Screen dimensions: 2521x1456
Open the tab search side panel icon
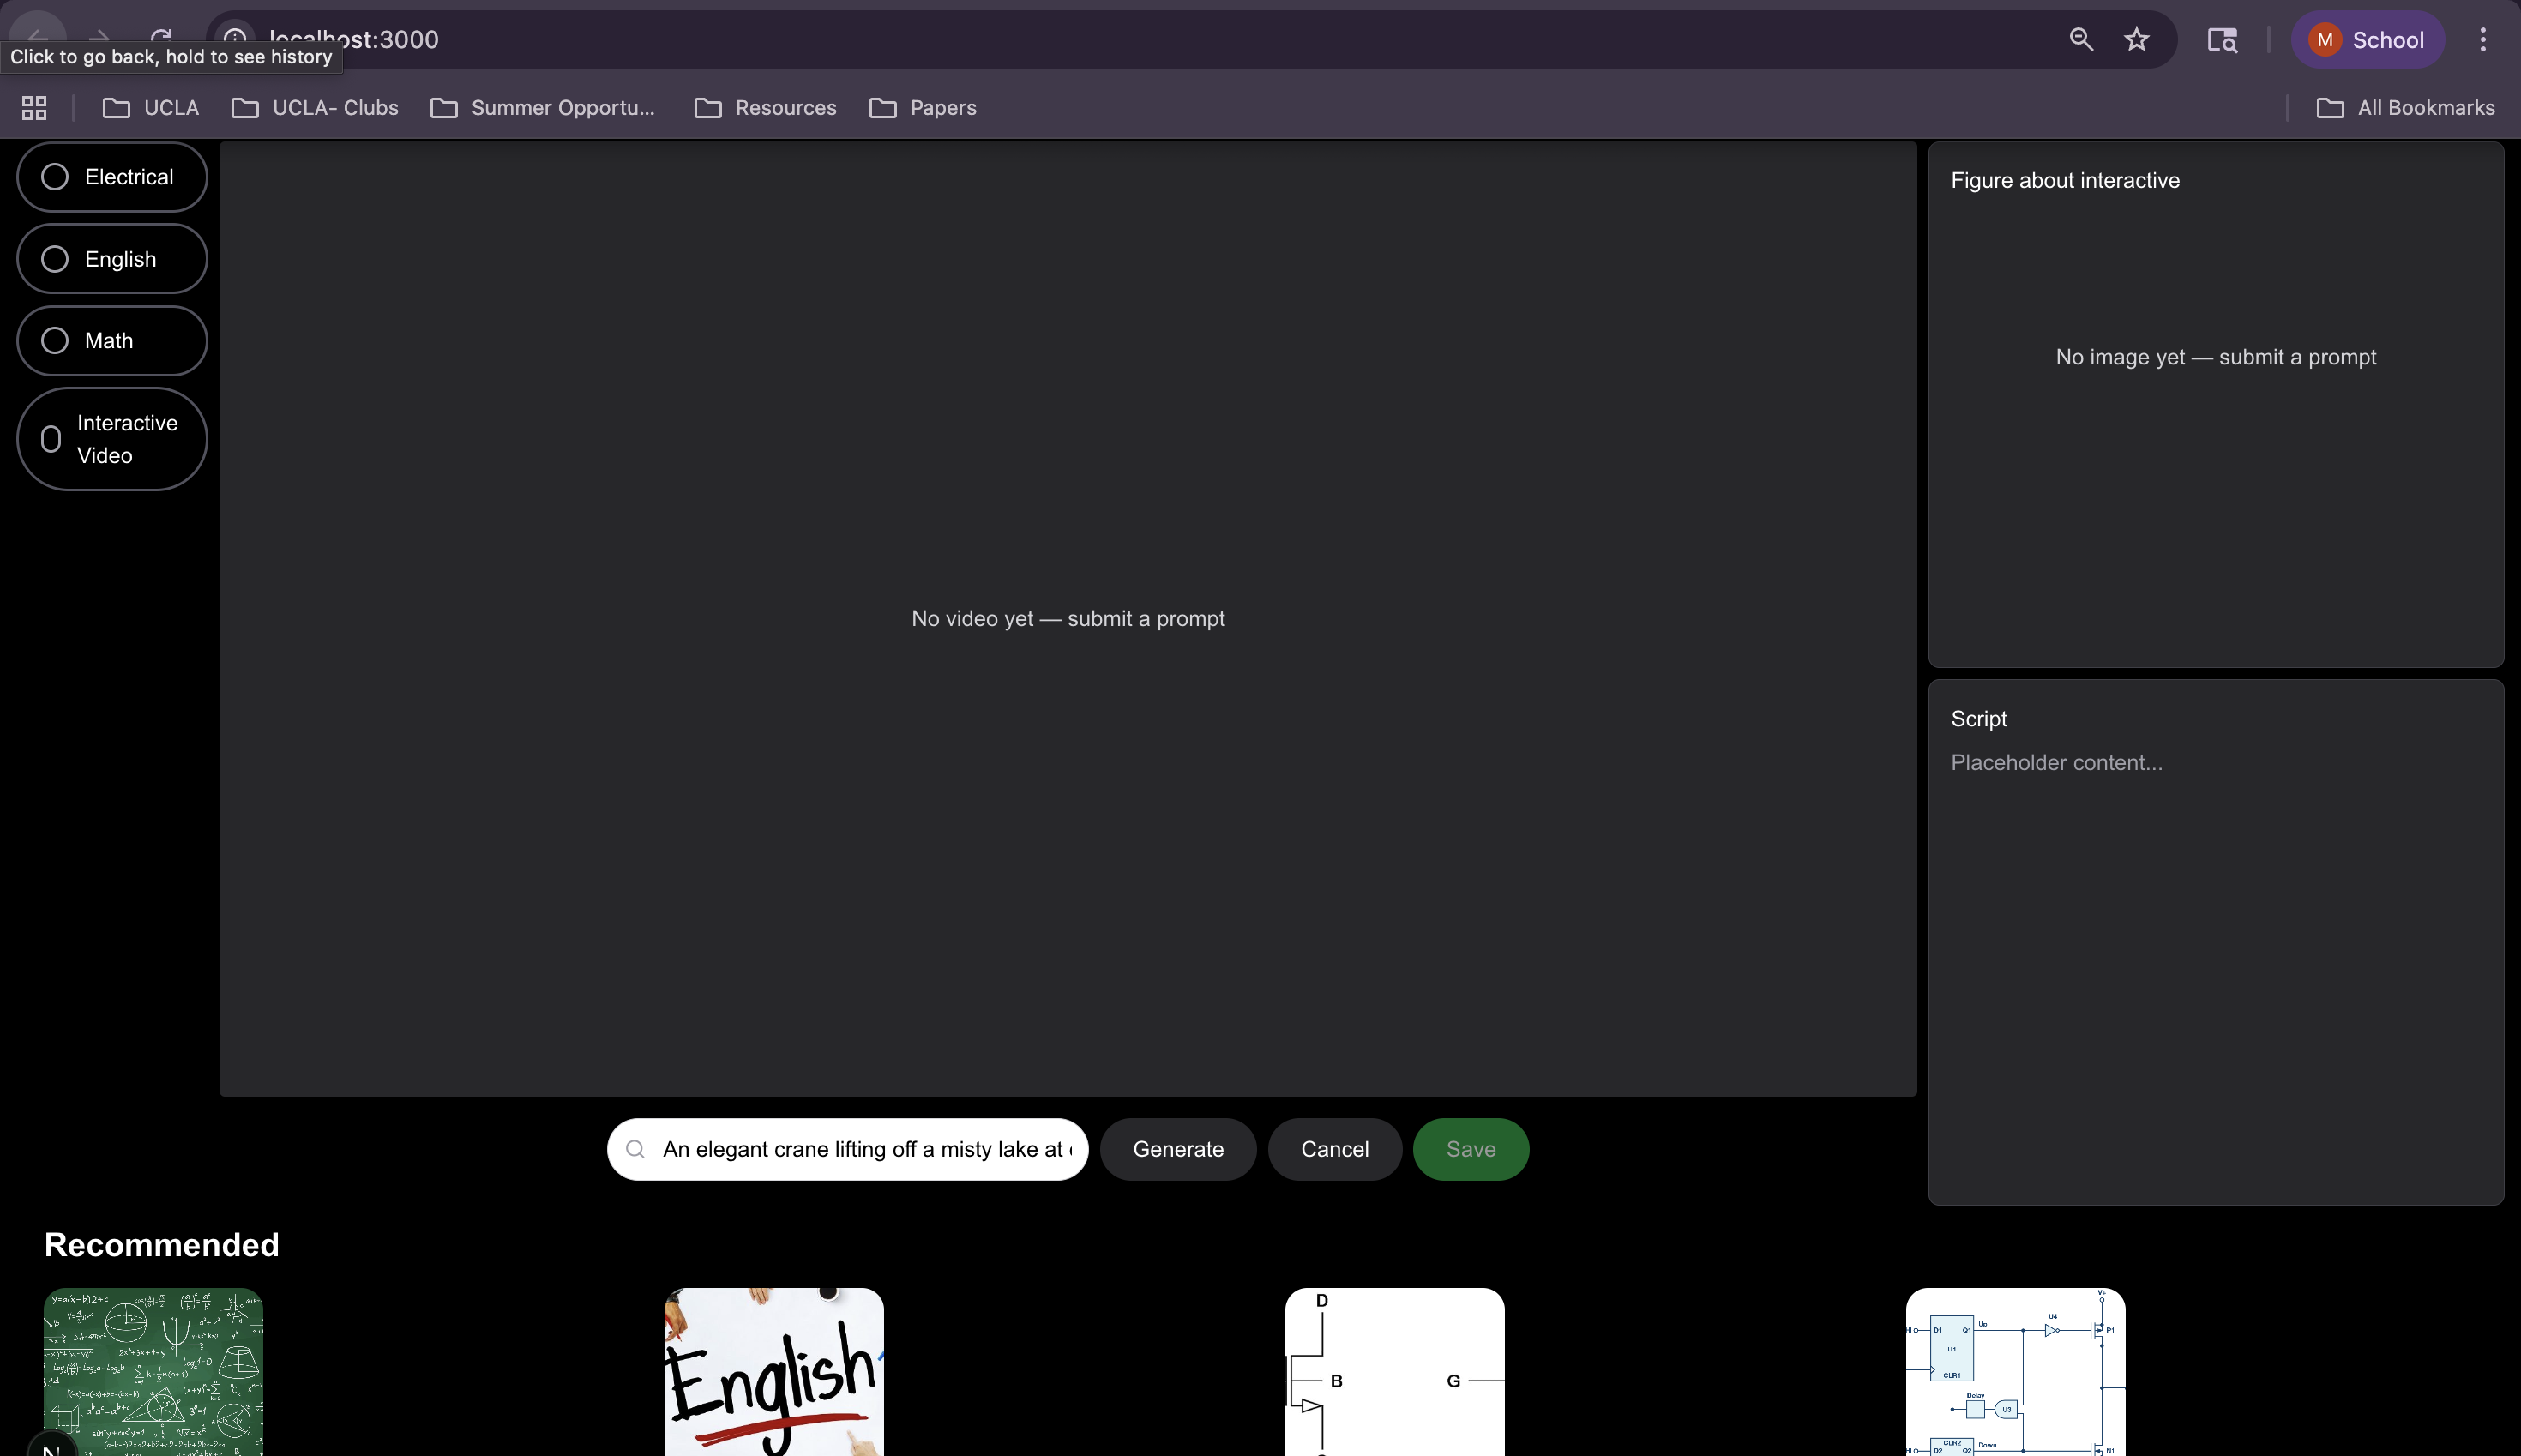point(2222,39)
